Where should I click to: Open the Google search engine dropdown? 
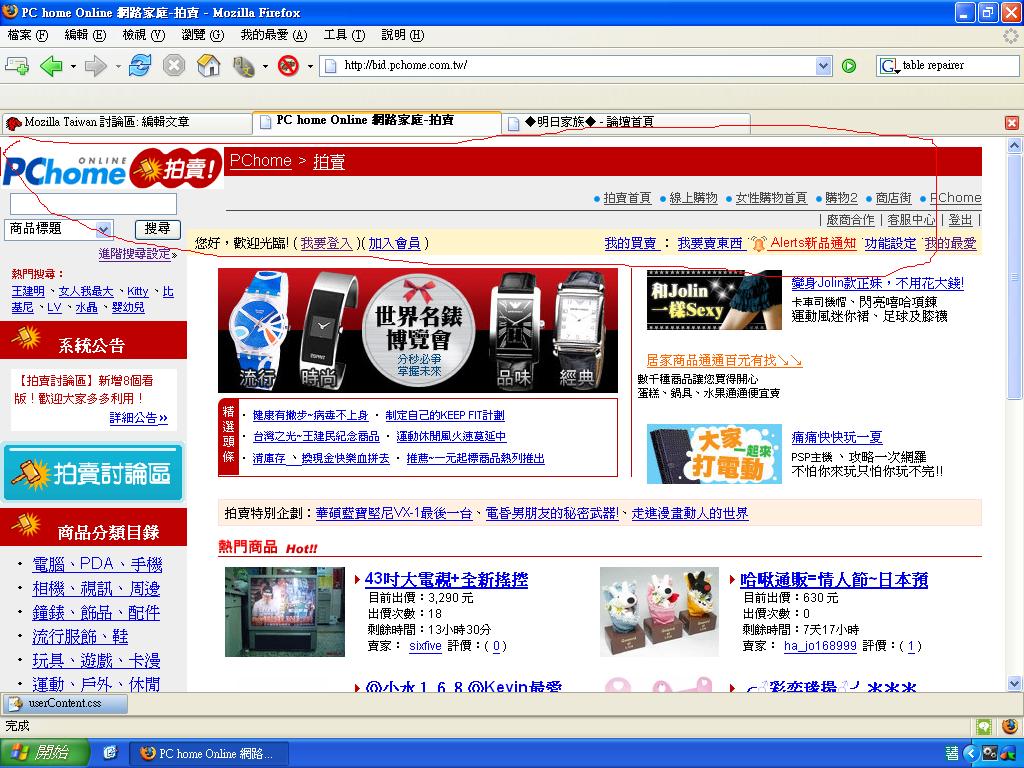pos(889,66)
